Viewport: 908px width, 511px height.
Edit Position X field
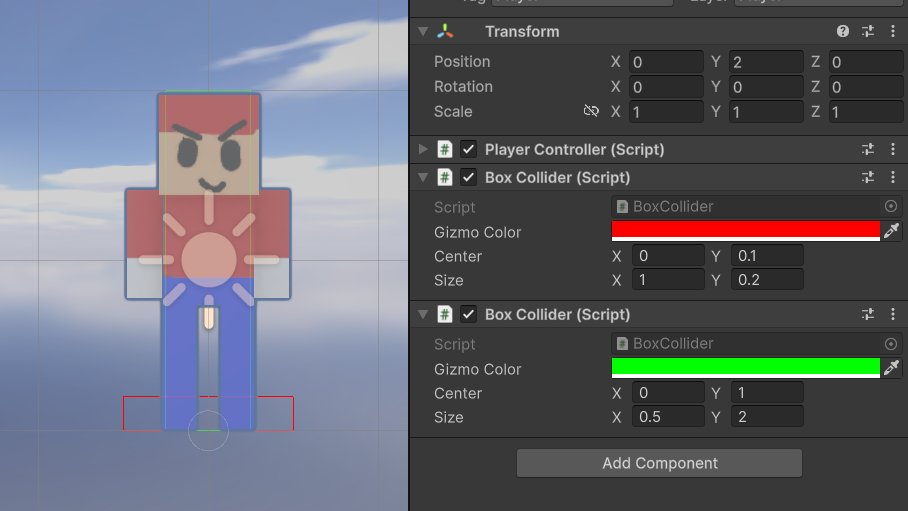[x=666, y=62]
